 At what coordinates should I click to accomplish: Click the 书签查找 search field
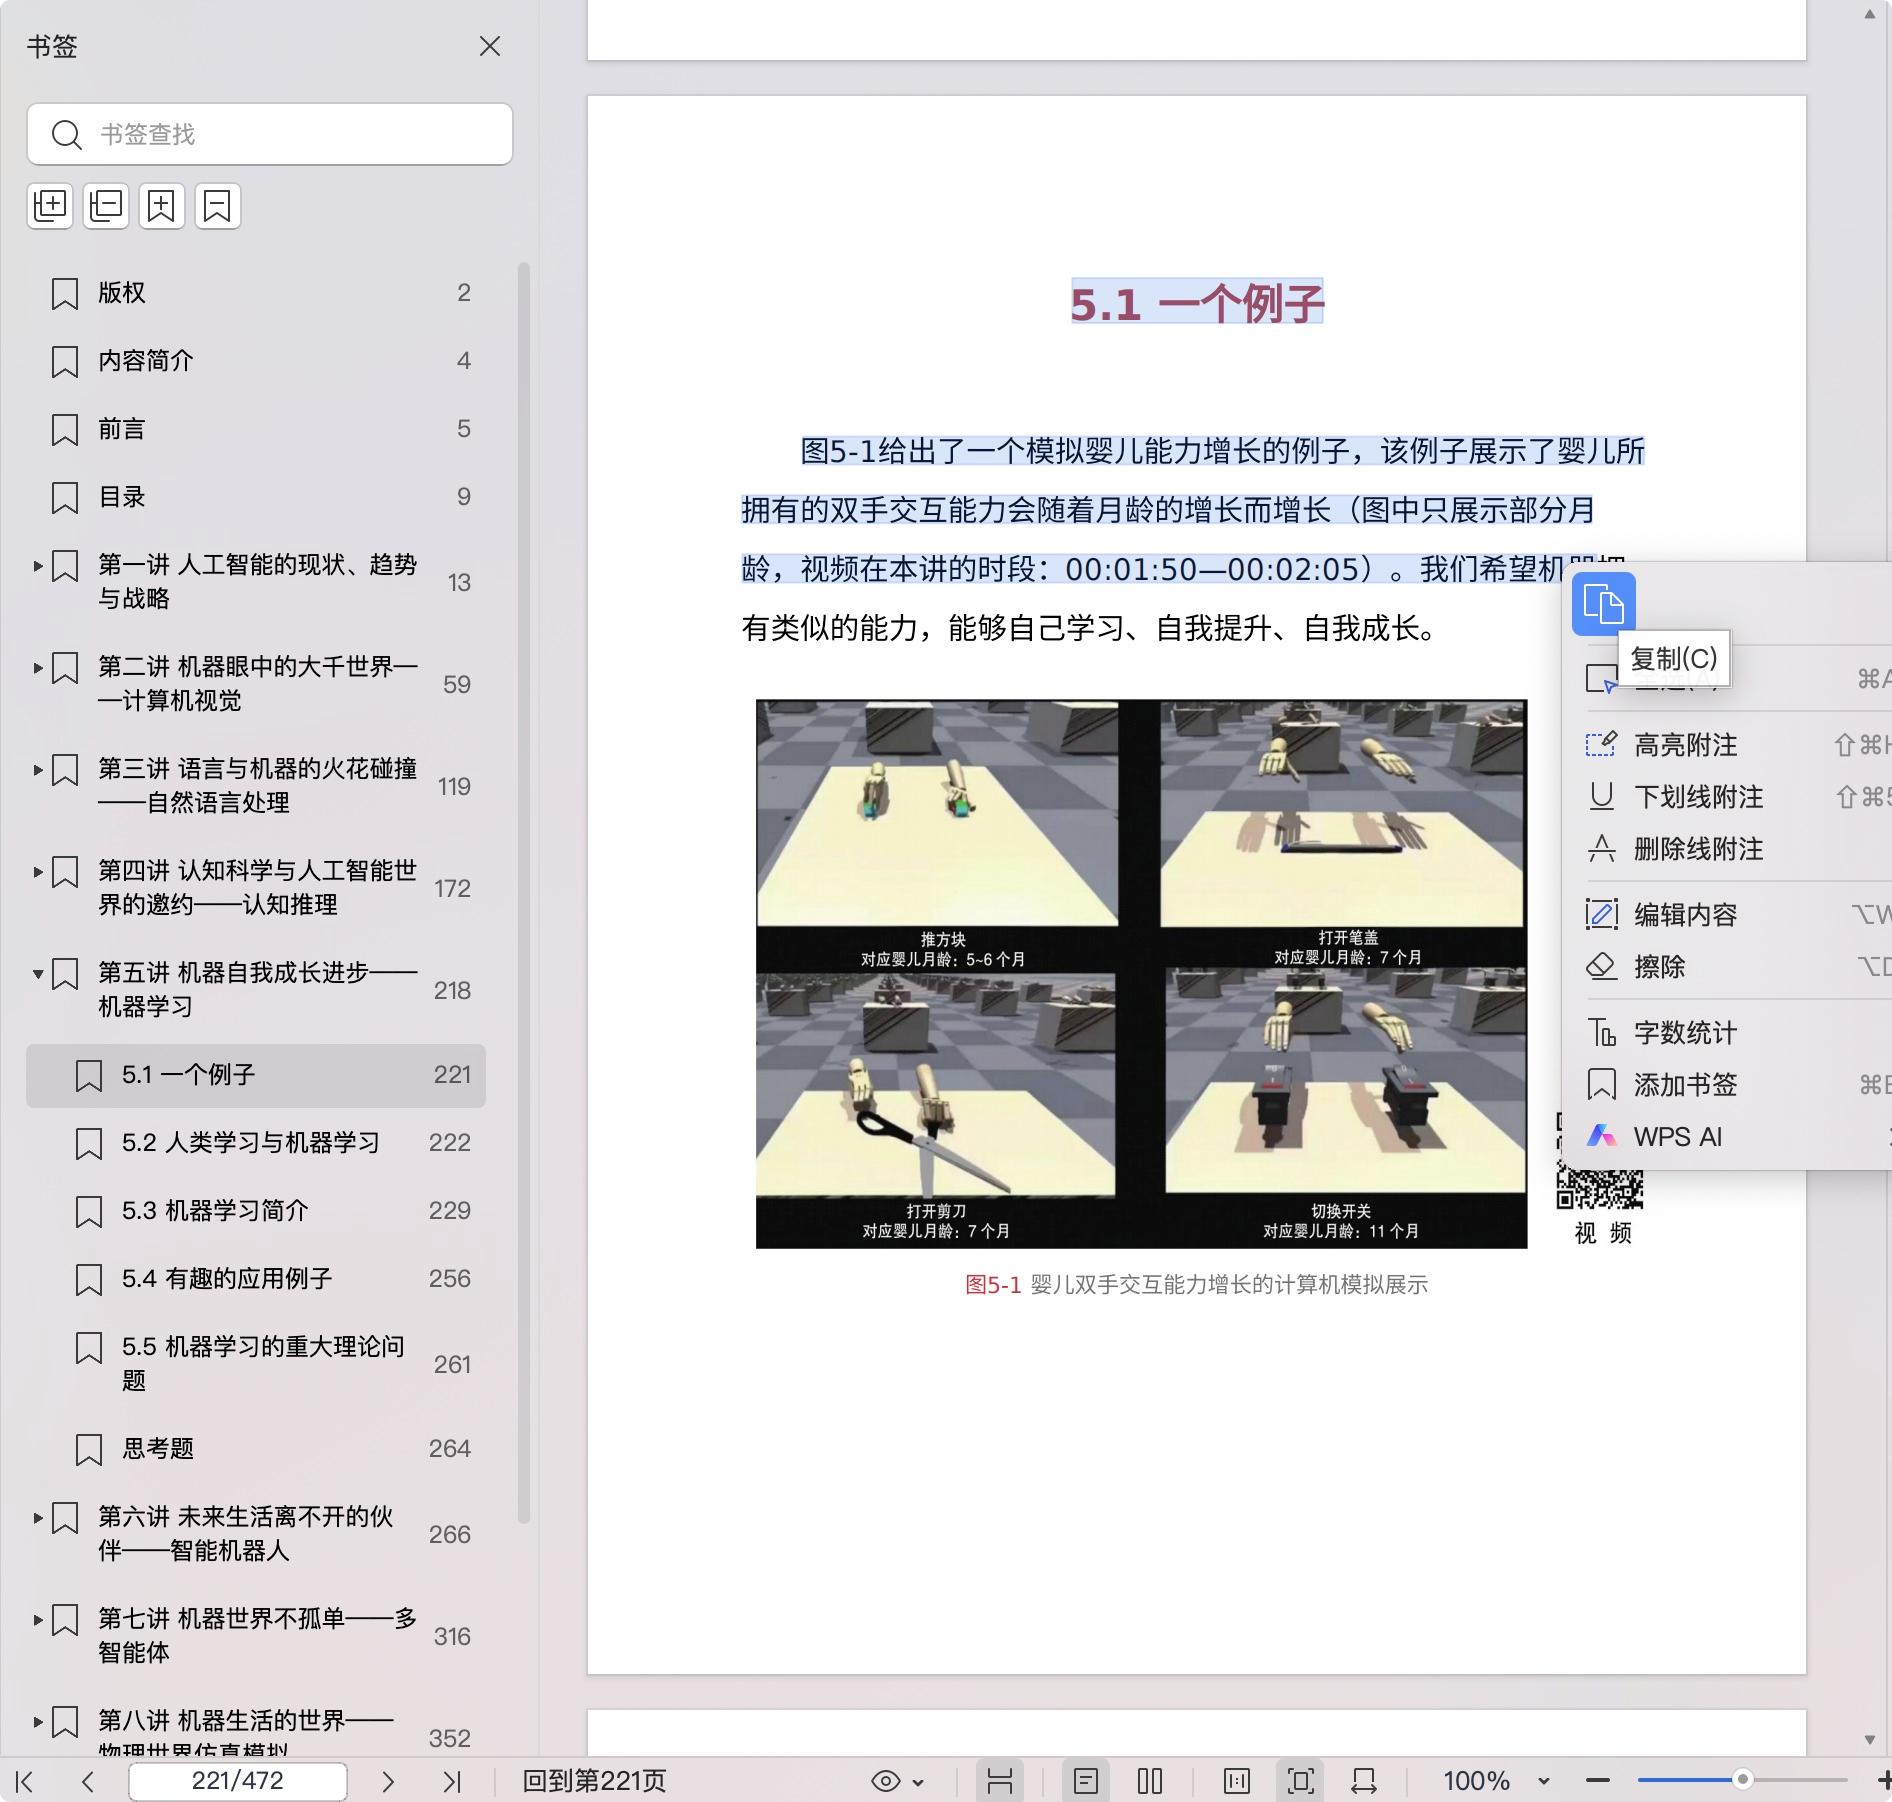coord(290,134)
